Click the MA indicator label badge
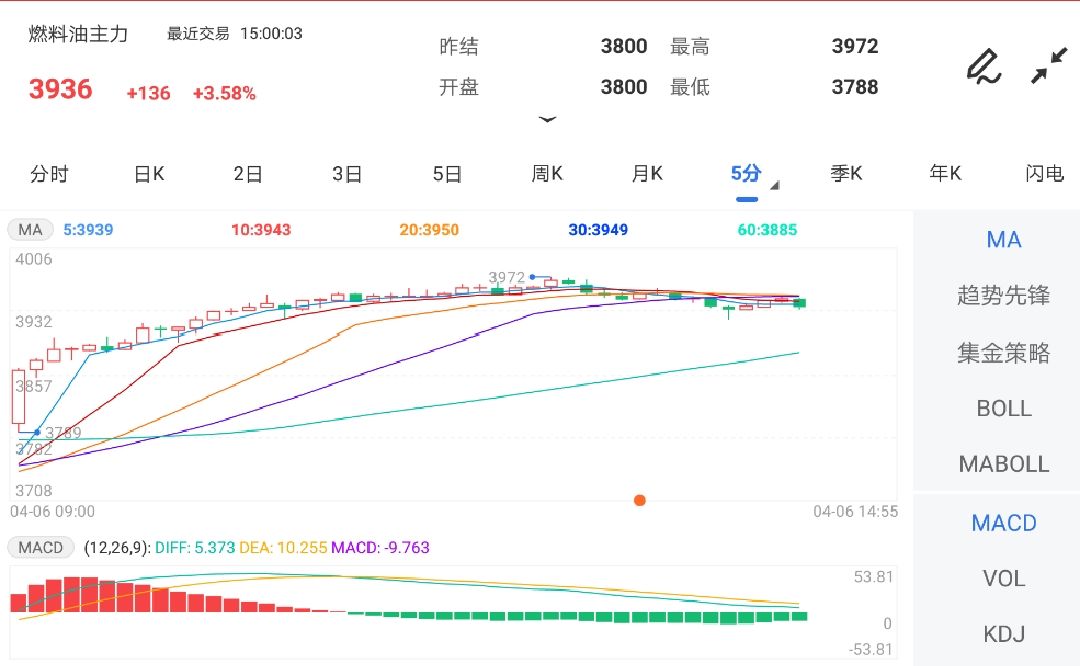 (30, 230)
